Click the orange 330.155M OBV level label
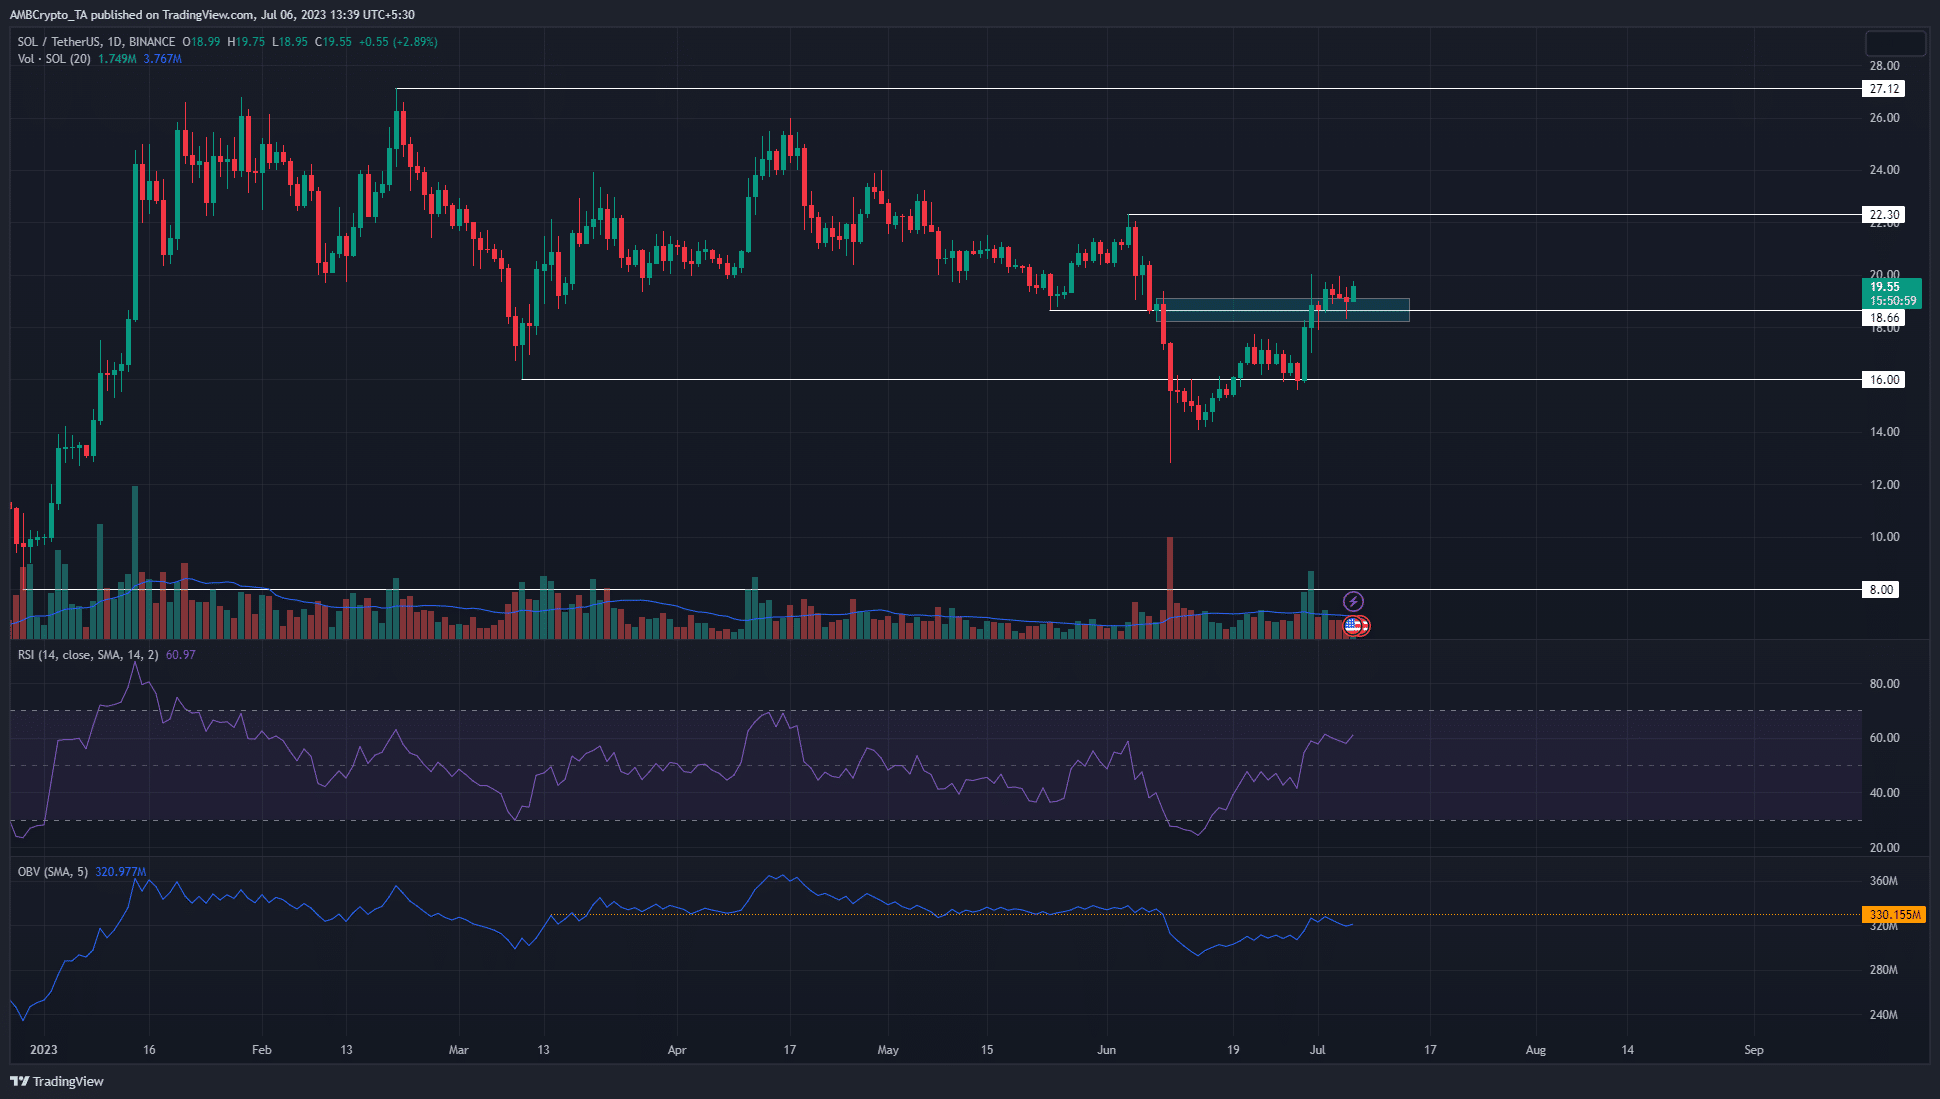Image resolution: width=1940 pixels, height=1099 pixels. click(x=1894, y=915)
